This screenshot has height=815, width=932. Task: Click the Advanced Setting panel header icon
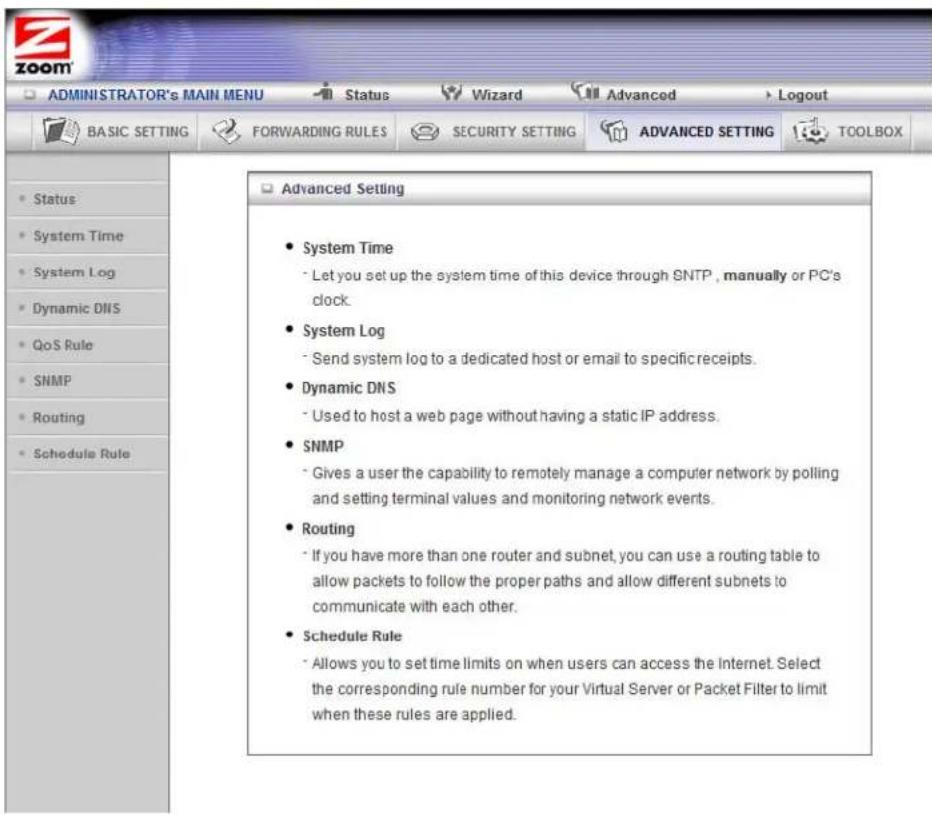267,188
